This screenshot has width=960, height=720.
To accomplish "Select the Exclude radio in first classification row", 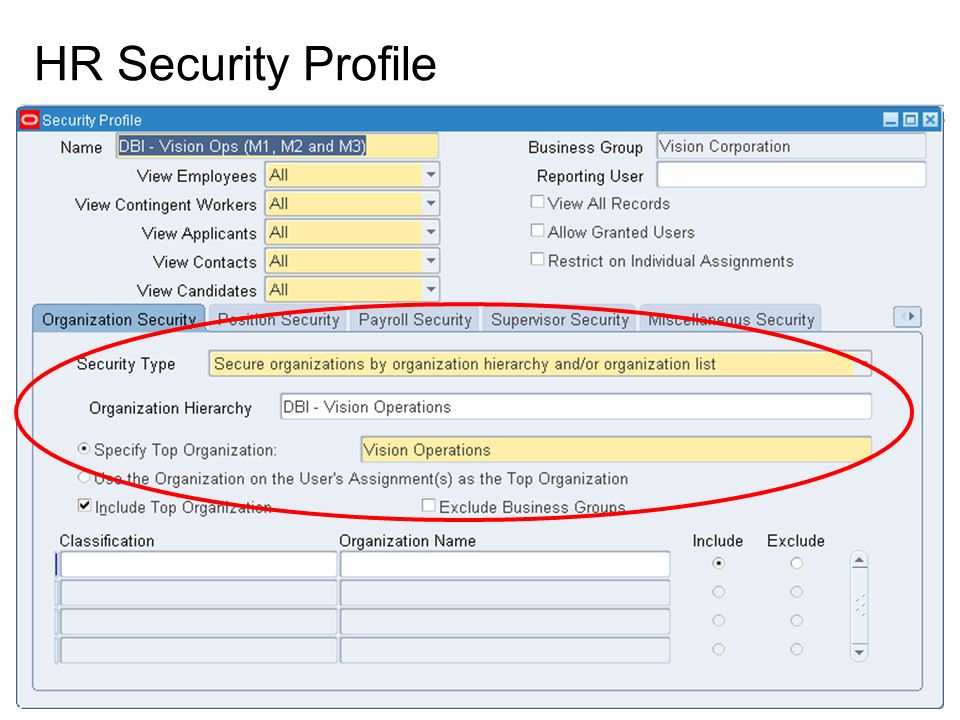I will tap(796, 563).
